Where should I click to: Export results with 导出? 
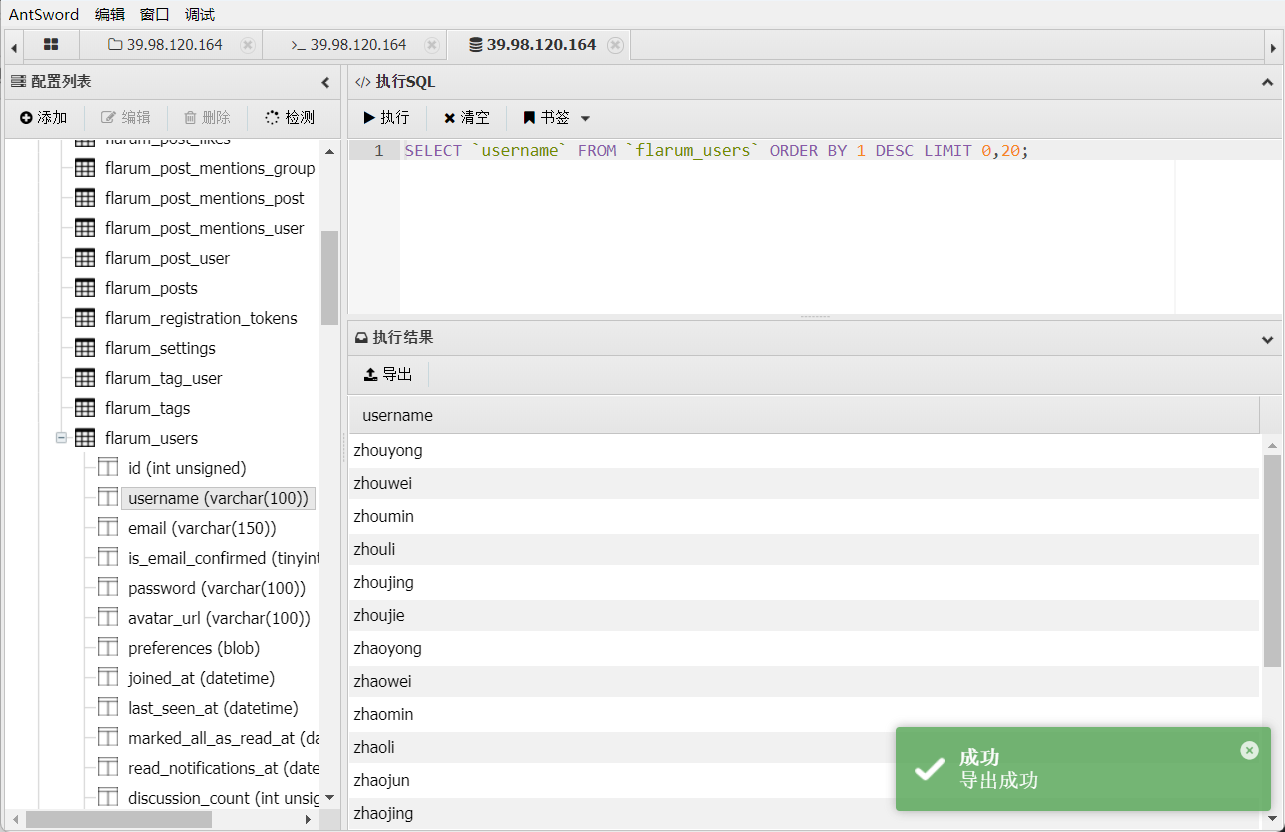[388, 374]
